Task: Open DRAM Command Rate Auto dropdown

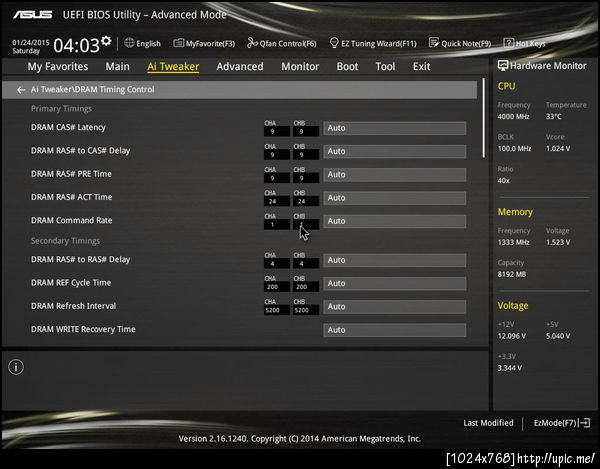Action: click(395, 221)
